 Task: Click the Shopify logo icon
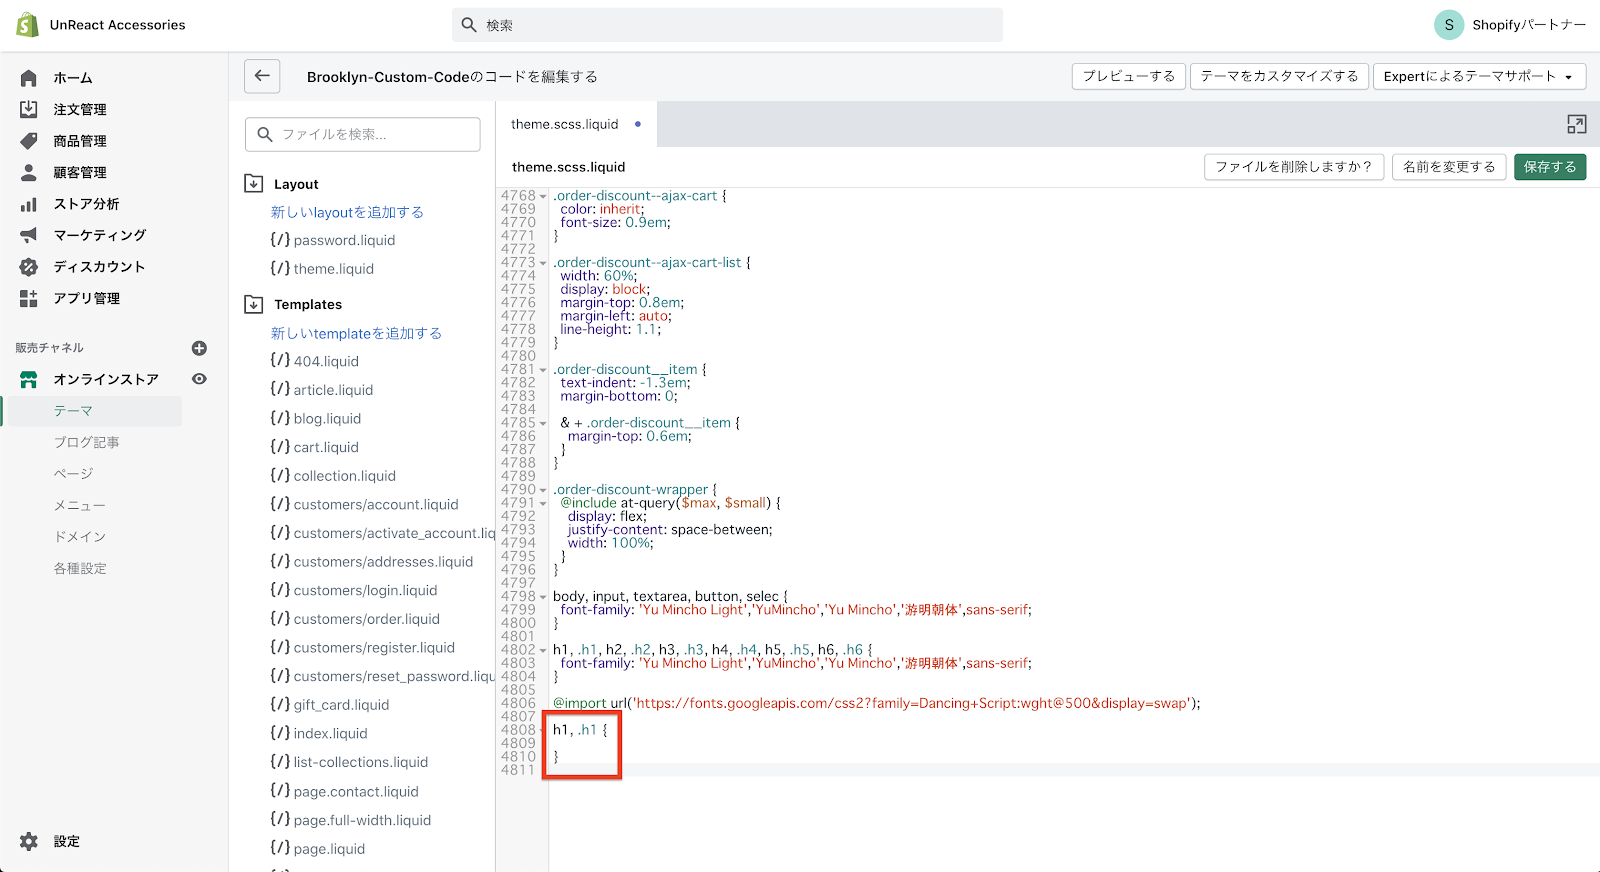[27, 25]
